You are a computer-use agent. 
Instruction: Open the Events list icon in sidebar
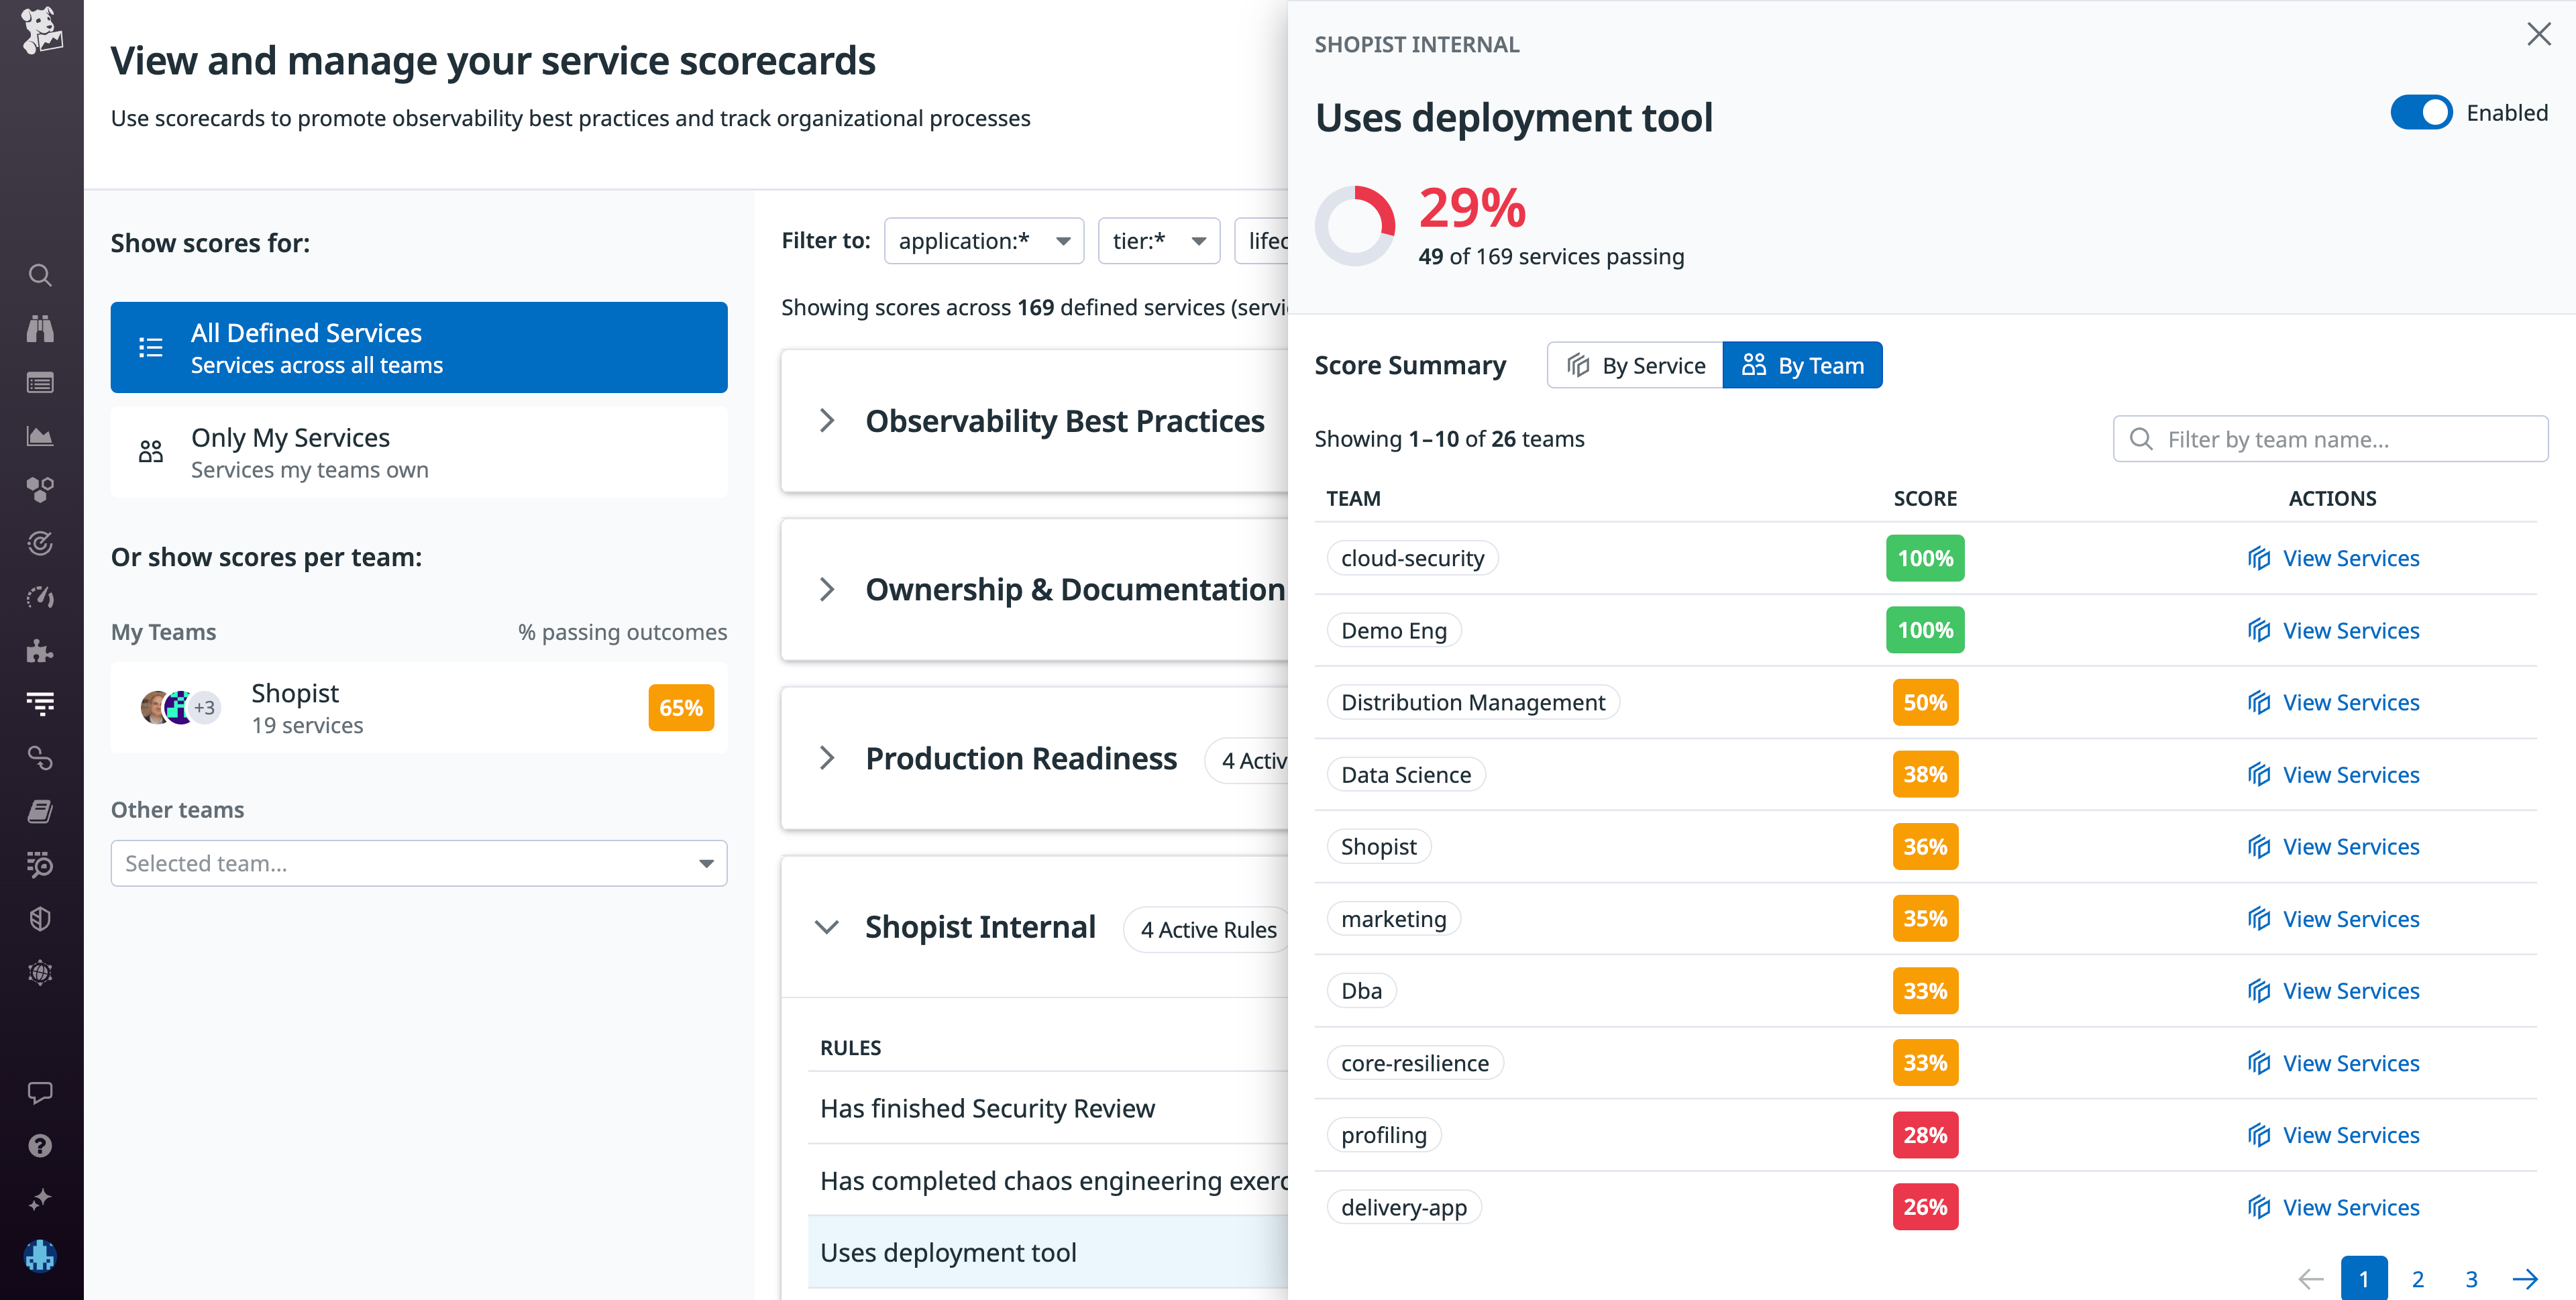tap(40, 382)
